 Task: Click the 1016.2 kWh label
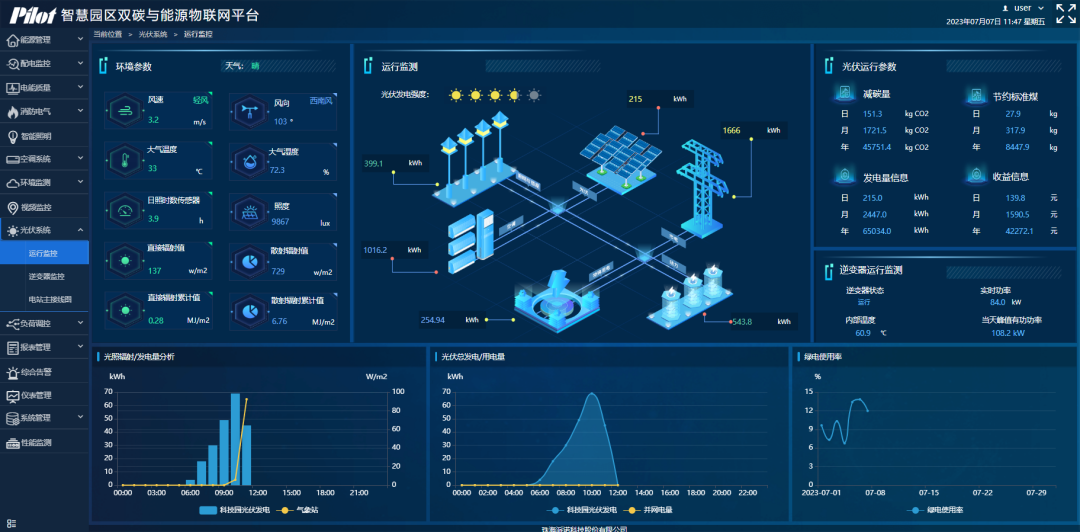point(394,249)
